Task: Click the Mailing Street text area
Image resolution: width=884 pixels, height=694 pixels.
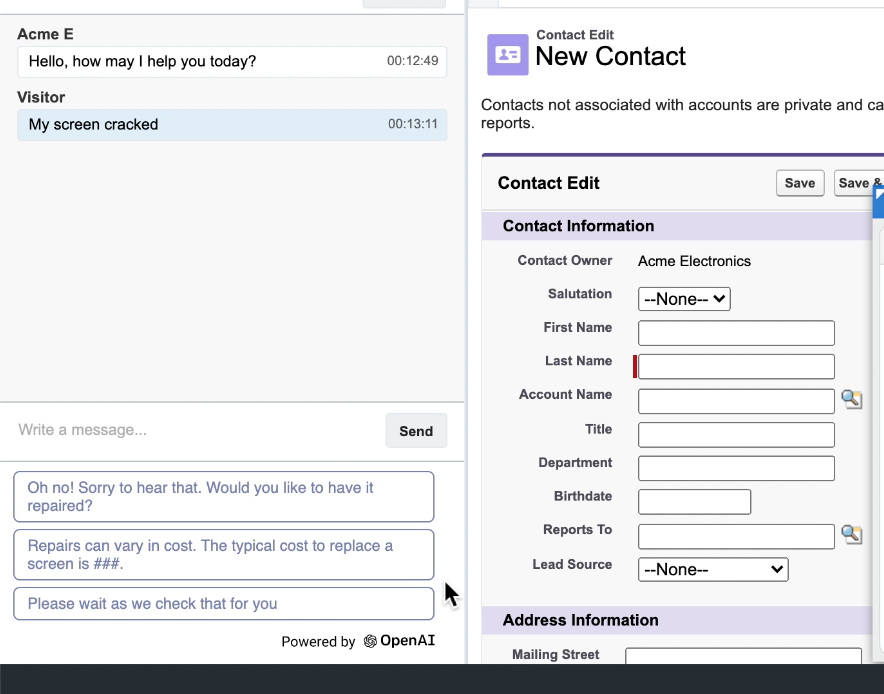Action: pos(743,656)
